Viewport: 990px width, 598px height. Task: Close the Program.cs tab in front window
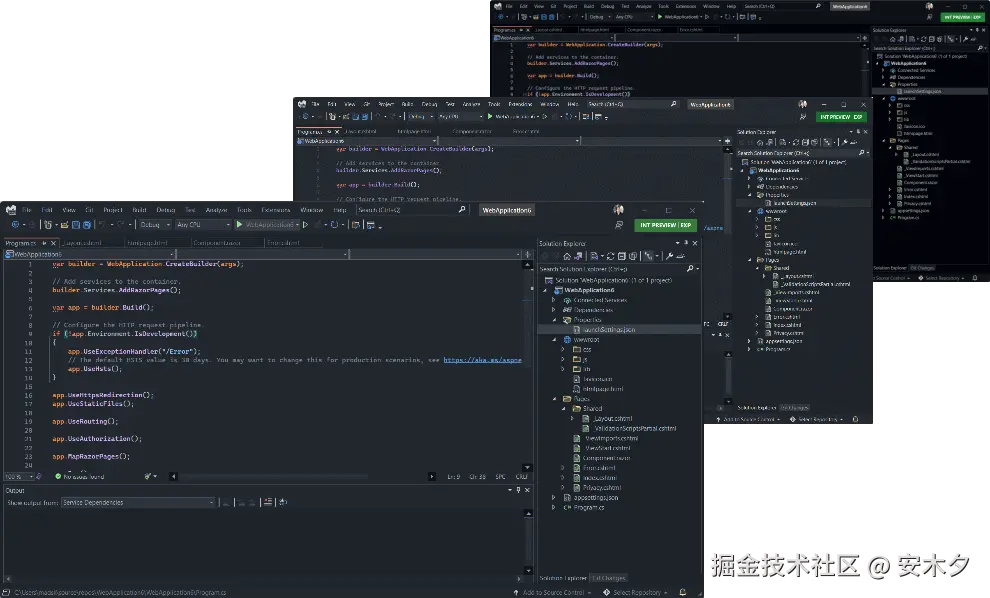pyautogui.click(x=53, y=243)
